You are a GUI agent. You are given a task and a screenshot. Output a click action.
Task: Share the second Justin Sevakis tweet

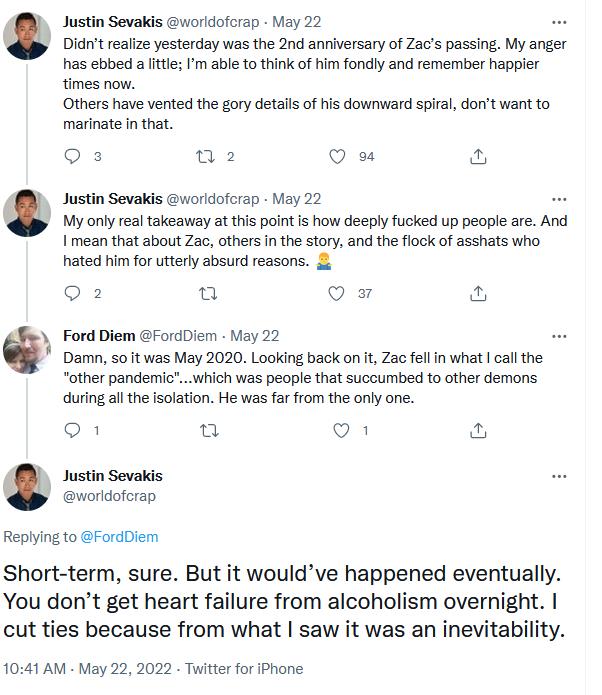click(x=478, y=293)
